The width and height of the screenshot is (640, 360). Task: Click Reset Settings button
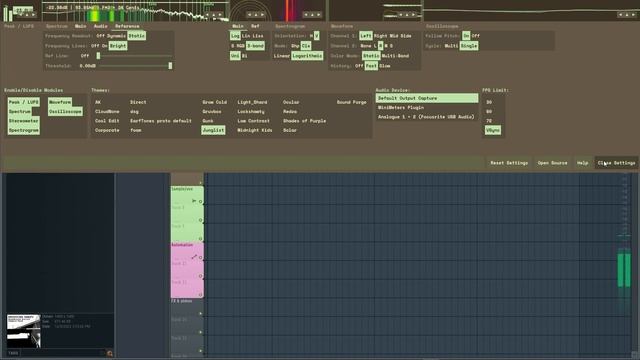[x=509, y=163]
